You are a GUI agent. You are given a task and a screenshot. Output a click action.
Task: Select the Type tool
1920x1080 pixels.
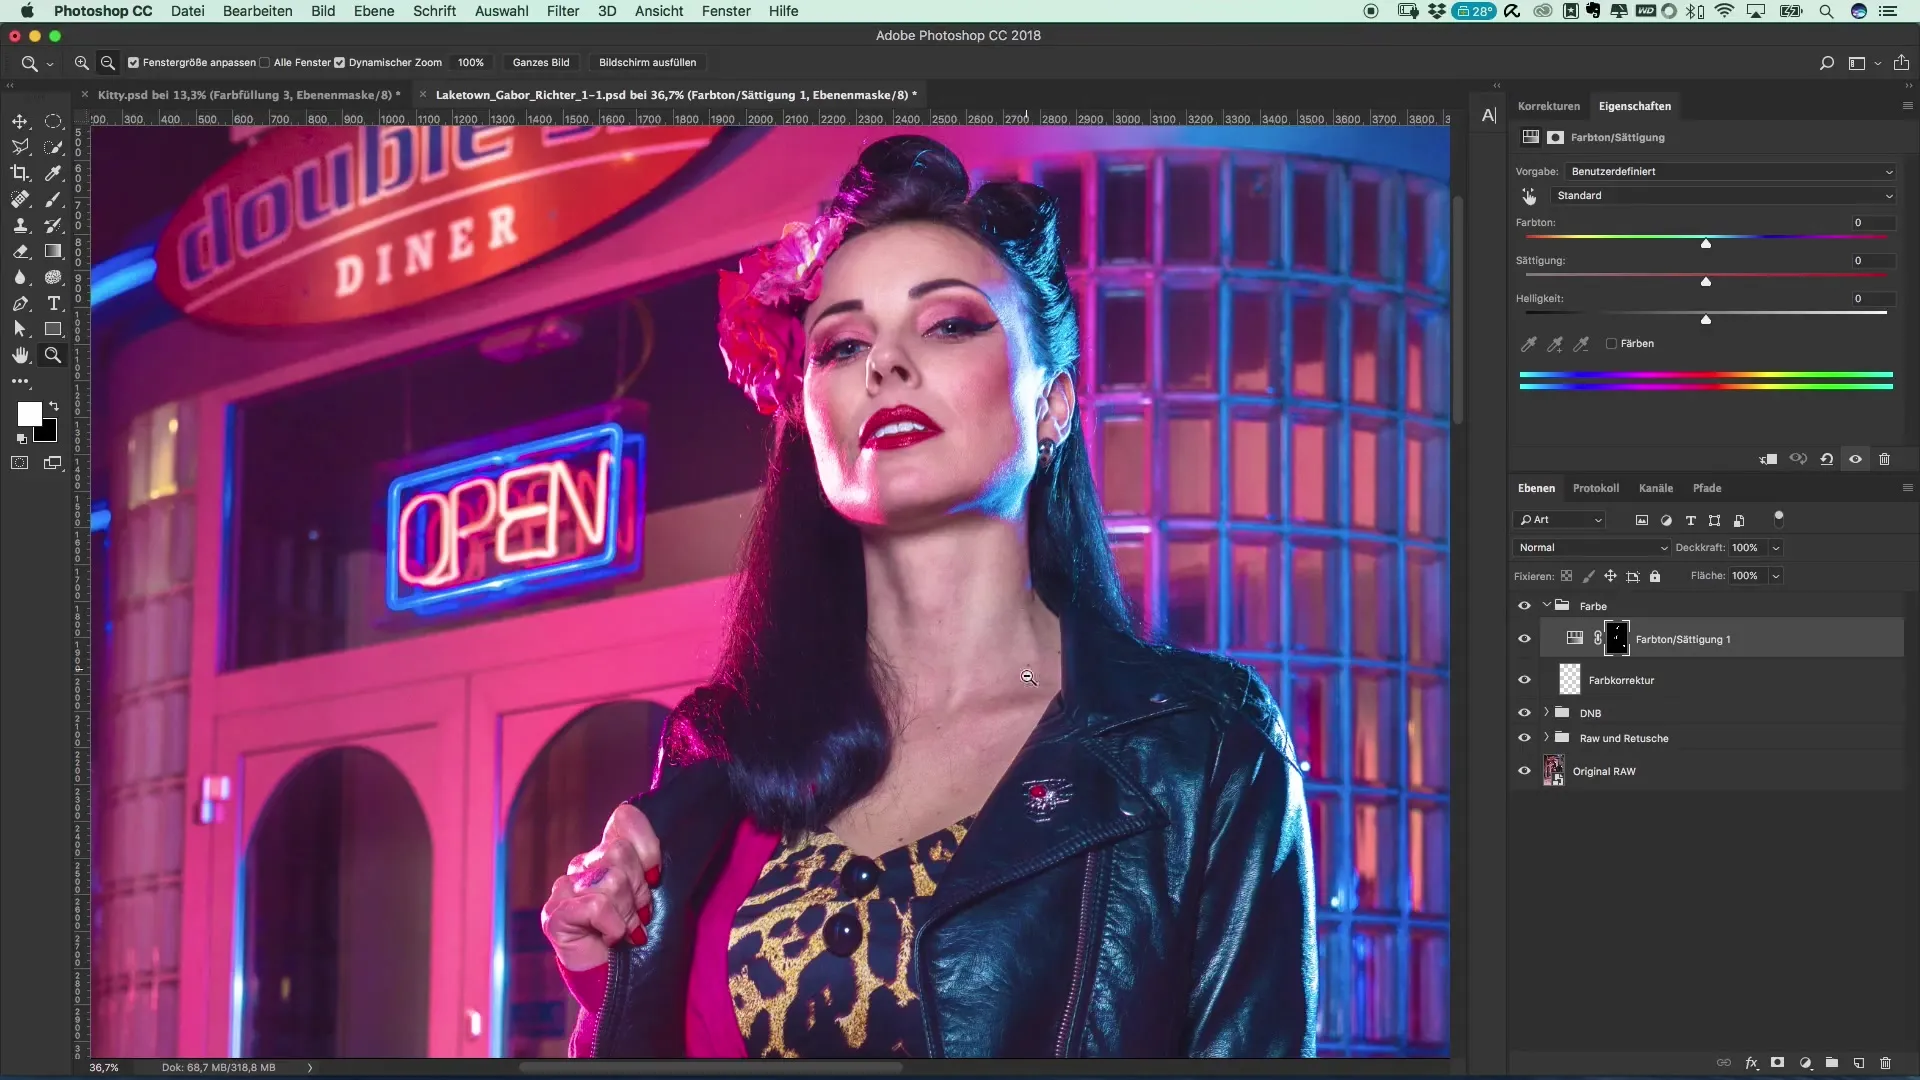[x=54, y=303]
